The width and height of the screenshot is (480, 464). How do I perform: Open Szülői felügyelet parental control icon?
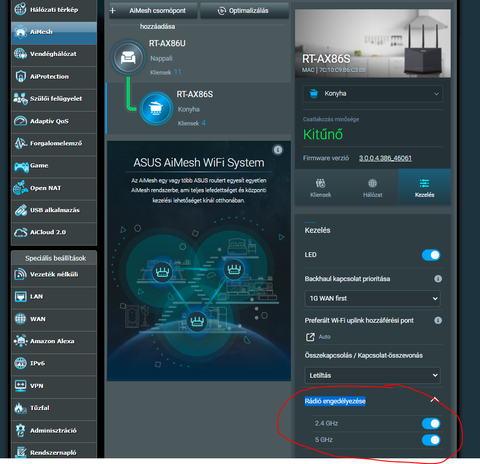point(20,99)
